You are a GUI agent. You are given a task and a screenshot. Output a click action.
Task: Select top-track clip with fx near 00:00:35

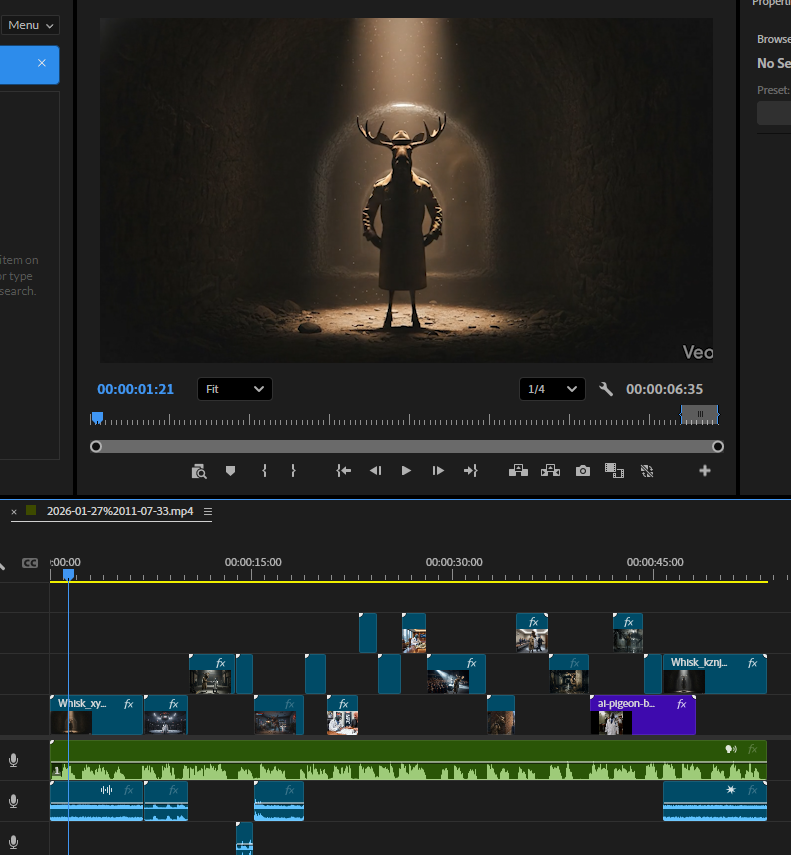pyautogui.click(x=532, y=633)
